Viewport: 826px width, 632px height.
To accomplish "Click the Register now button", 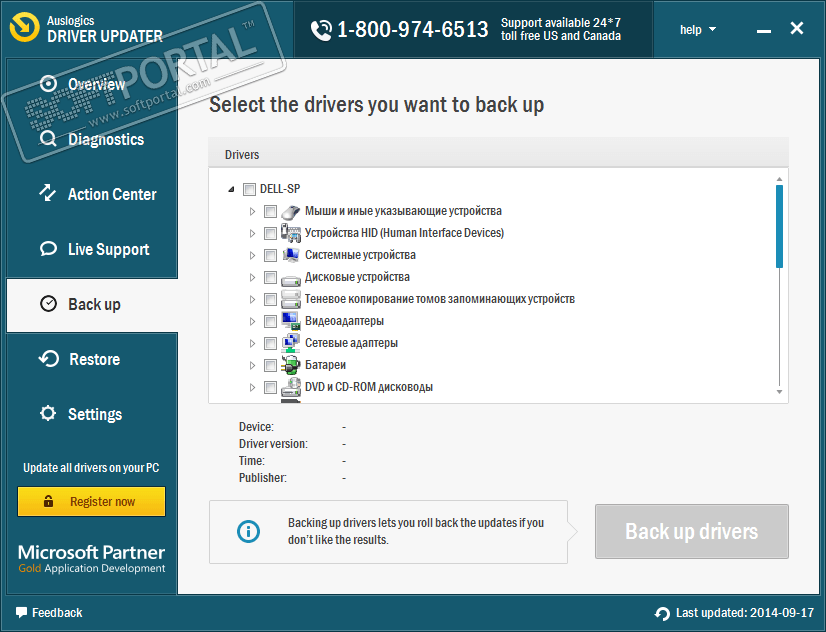I will (x=92, y=501).
